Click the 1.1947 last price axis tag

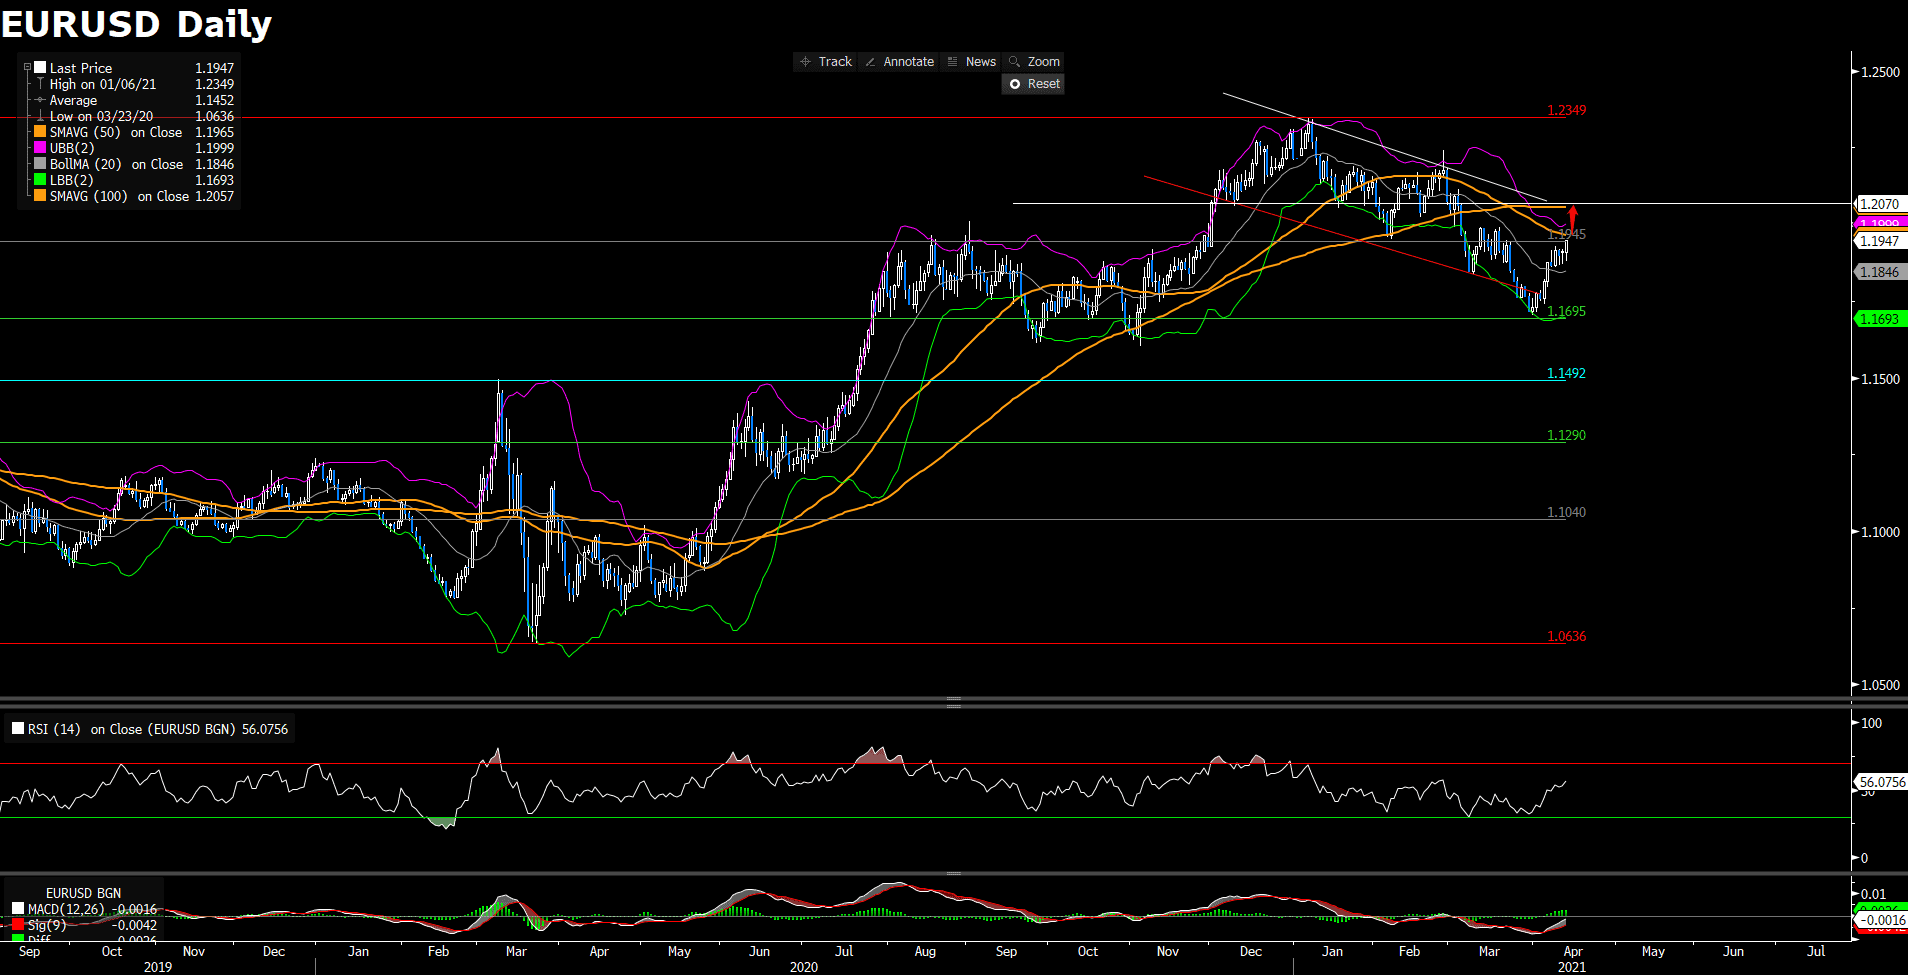pos(1880,241)
